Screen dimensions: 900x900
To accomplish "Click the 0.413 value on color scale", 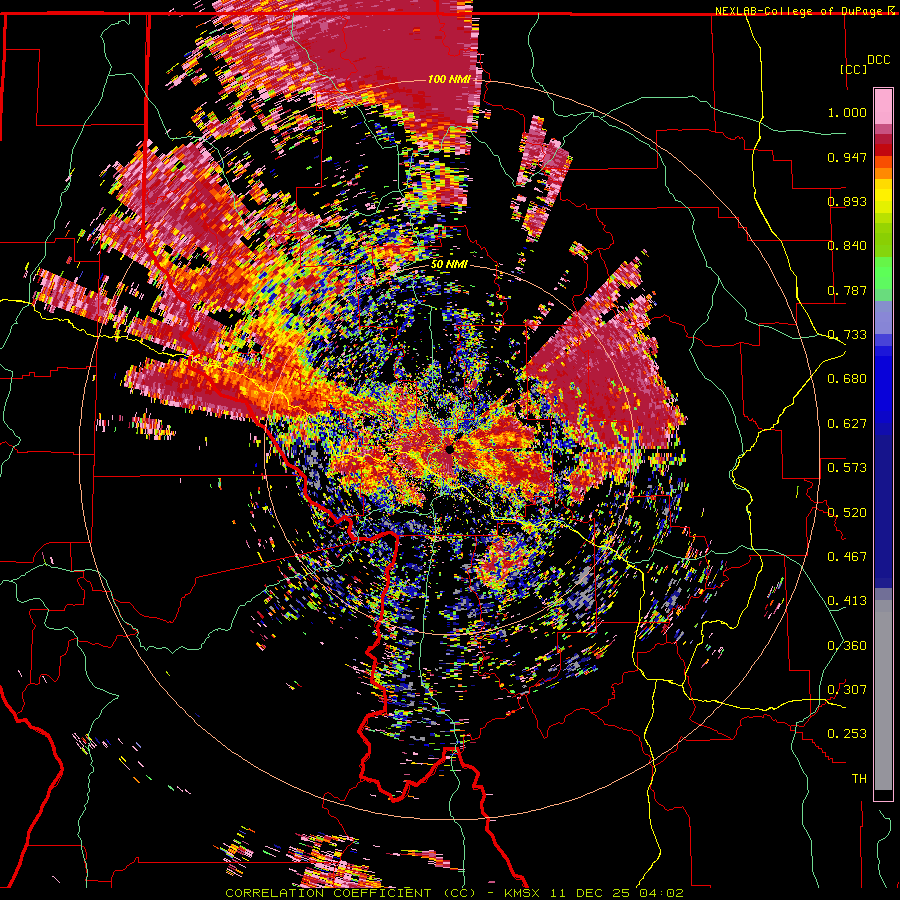I will pos(847,600).
